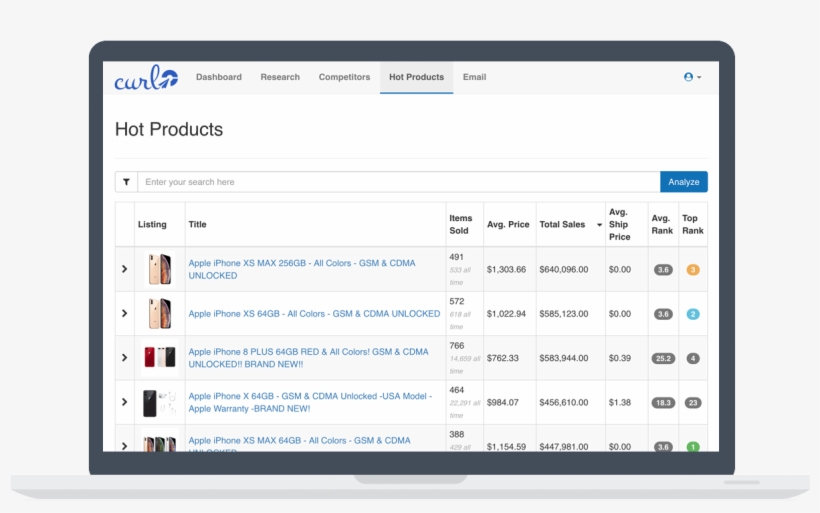Open iPhone XS 64GB listing link

tap(314, 314)
